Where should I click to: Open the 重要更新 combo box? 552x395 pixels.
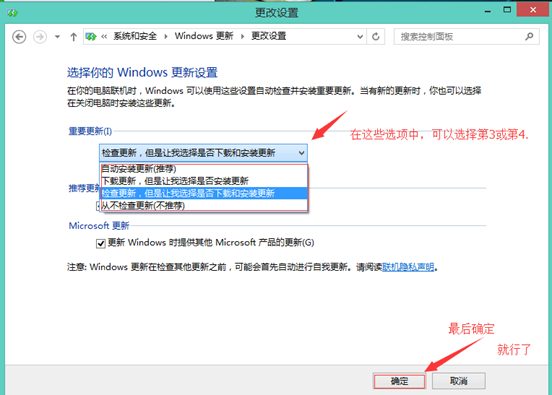(x=203, y=153)
